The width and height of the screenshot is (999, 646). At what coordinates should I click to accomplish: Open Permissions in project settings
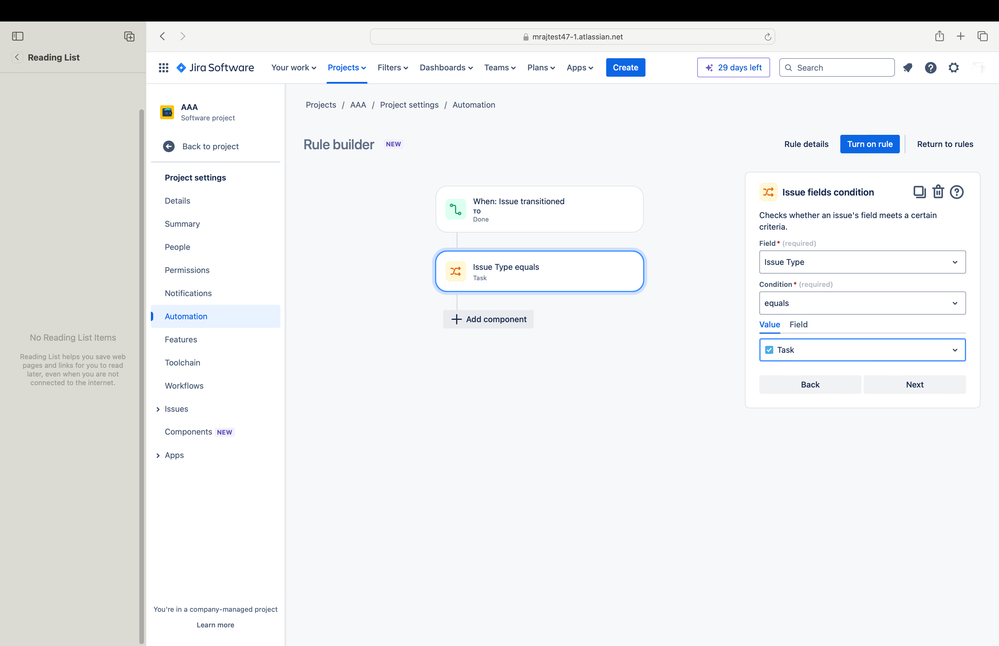[x=187, y=270]
